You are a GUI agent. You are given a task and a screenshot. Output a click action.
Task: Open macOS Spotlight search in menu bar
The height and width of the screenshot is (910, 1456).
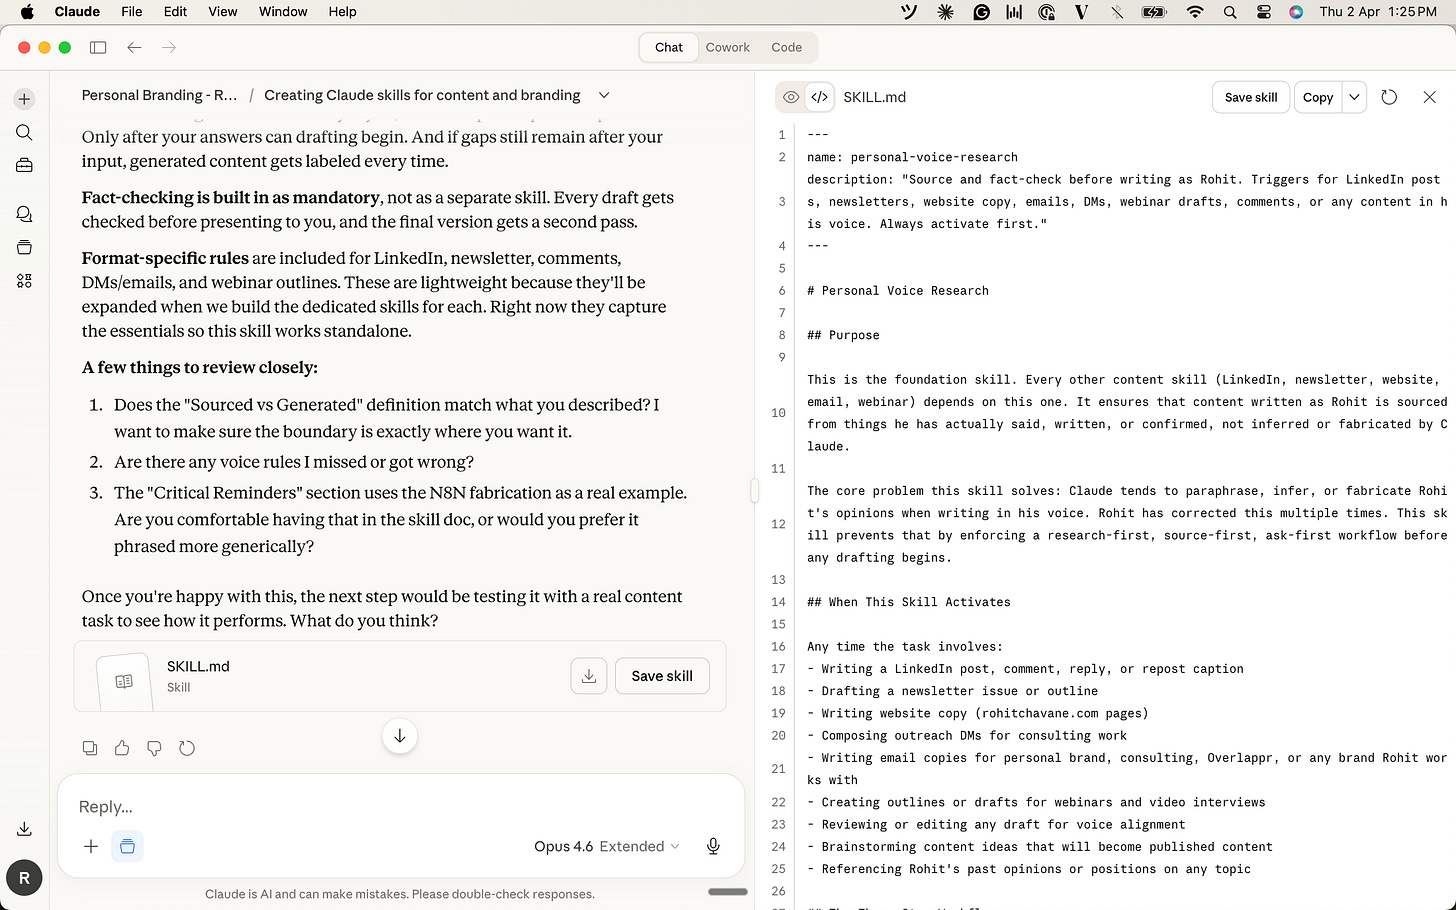pyautogui.click(x=1230, y=12)
